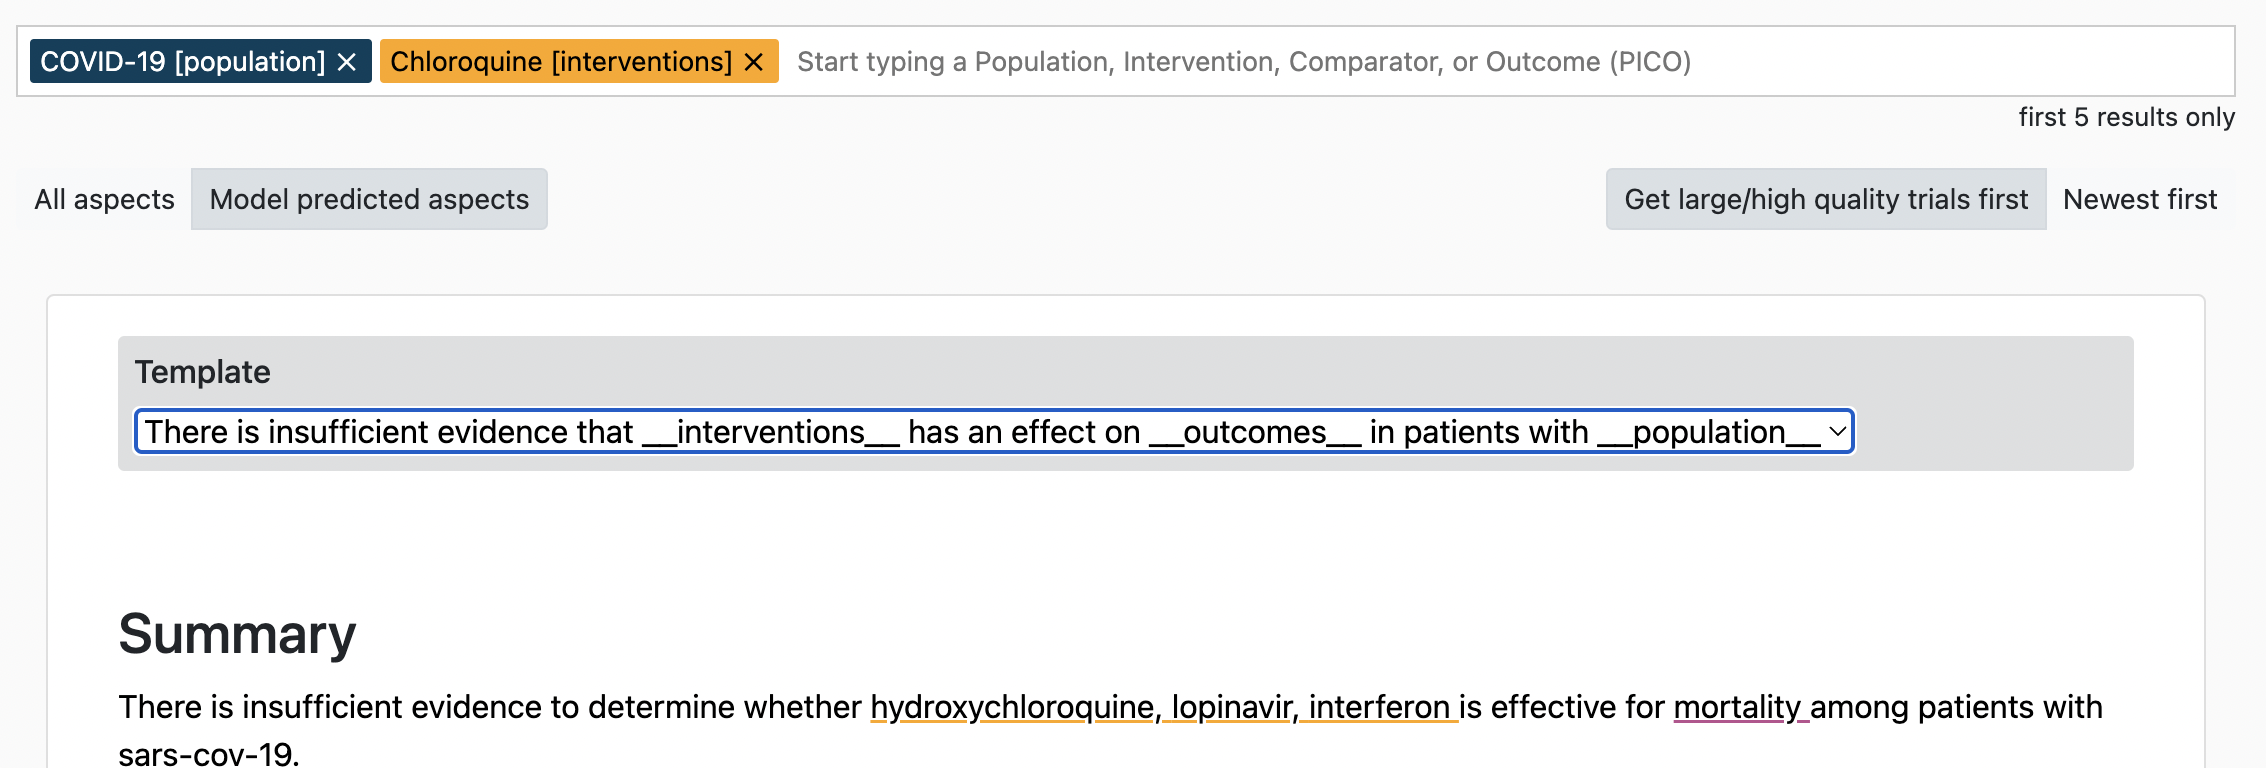Click the COVID-19 [population] tag label

183,62
